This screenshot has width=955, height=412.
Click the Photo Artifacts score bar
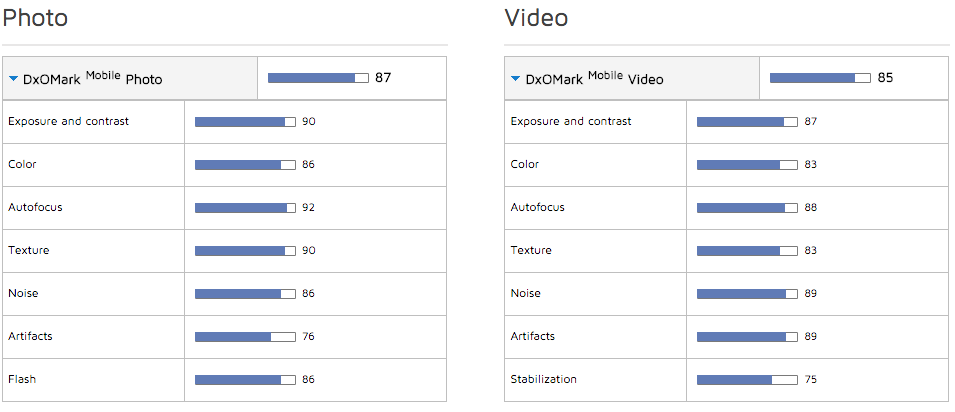(245, 337)
